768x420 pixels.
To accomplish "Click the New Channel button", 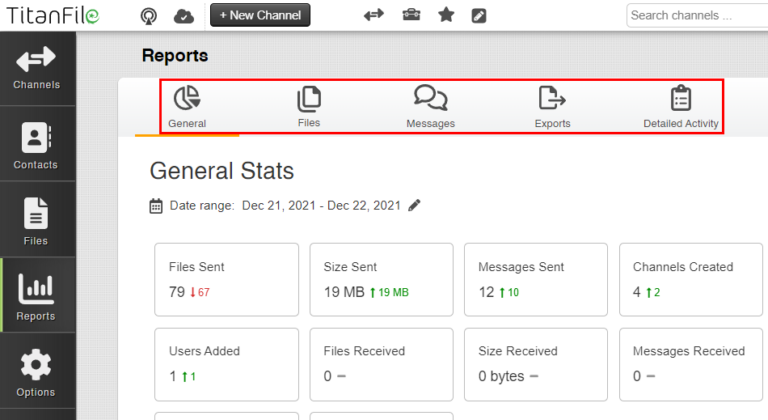I will (x=260, y=15).
